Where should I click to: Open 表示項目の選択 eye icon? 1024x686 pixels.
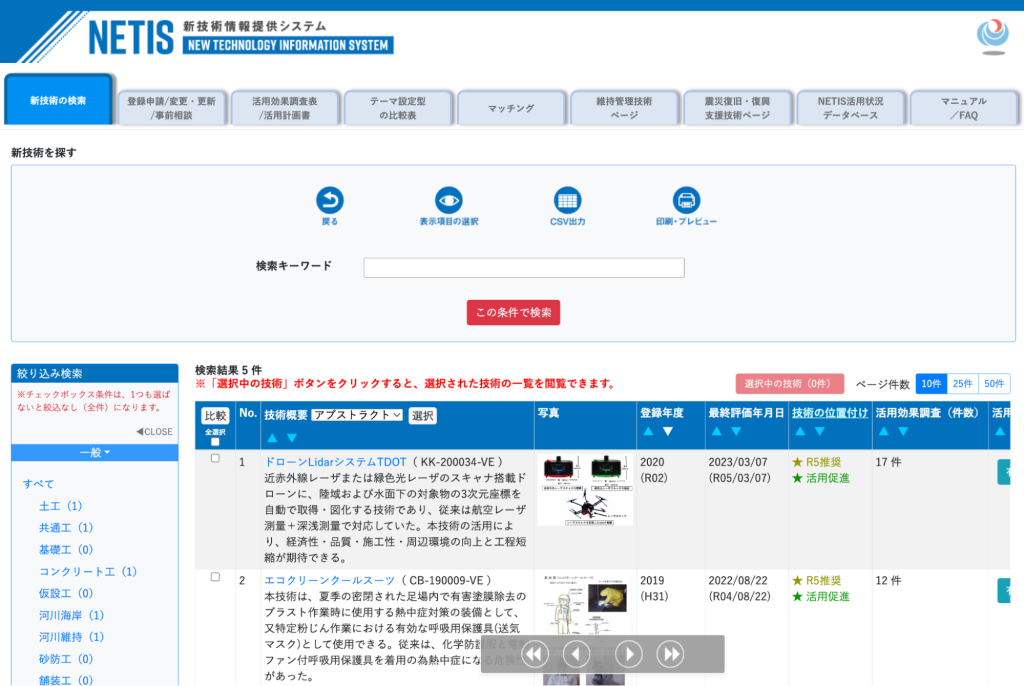[449, 200]
